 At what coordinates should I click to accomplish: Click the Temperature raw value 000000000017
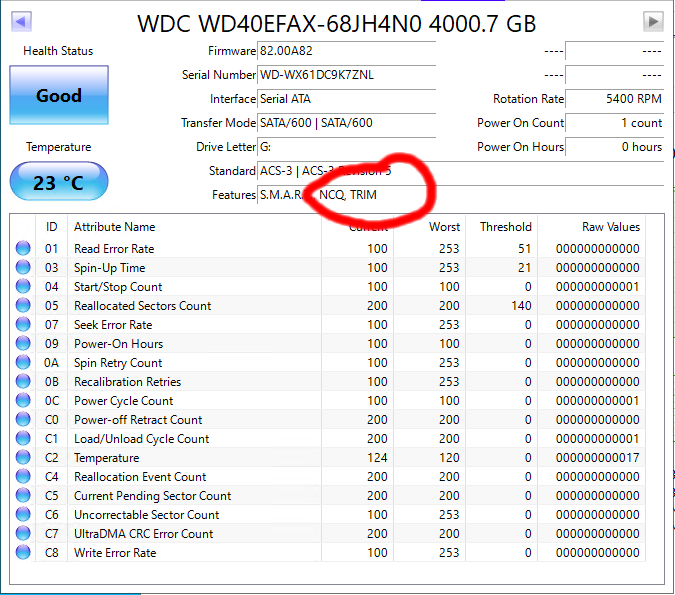[598, 458]
